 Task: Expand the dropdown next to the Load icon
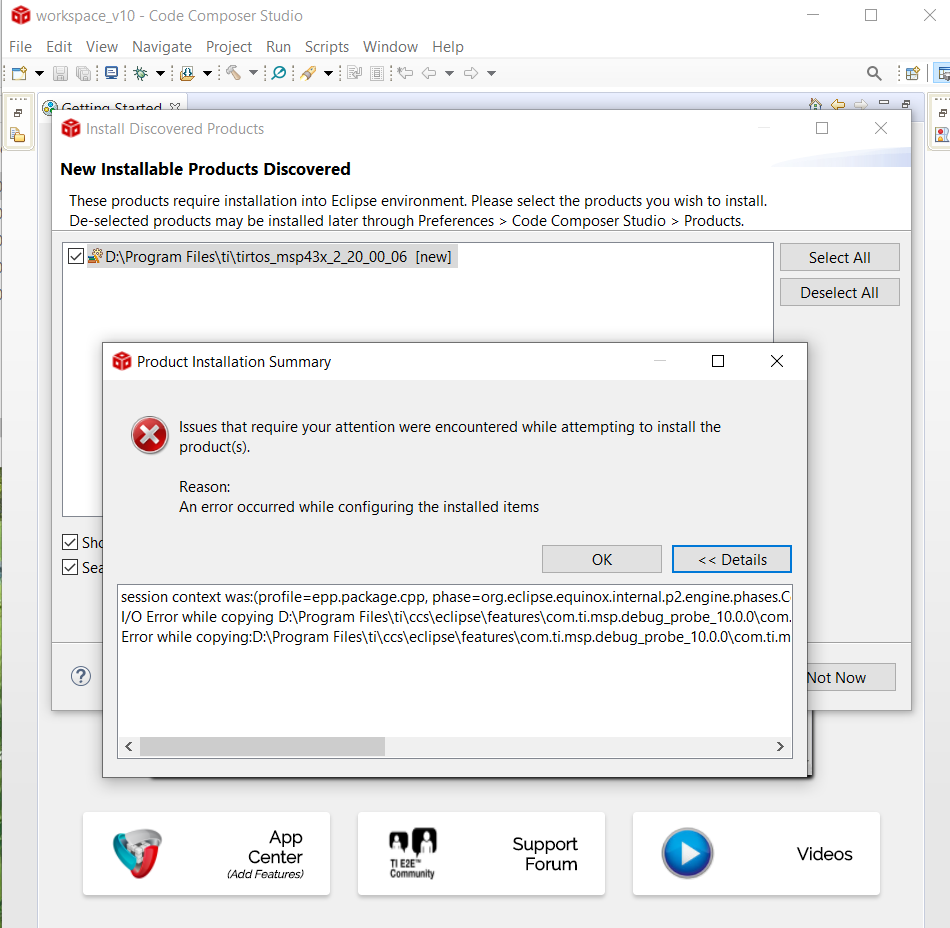(207, 73)
